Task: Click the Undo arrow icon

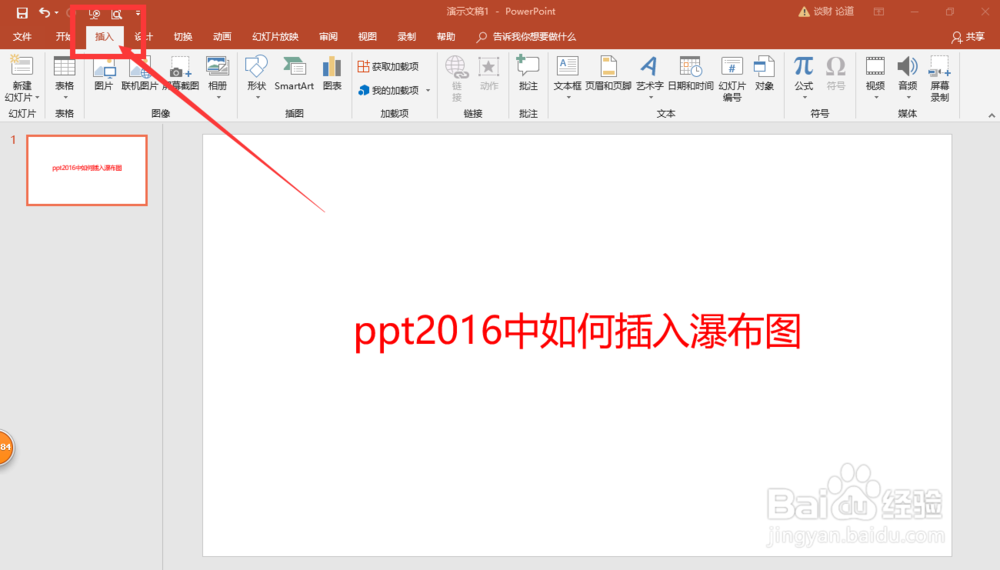Action: (44, 12)
